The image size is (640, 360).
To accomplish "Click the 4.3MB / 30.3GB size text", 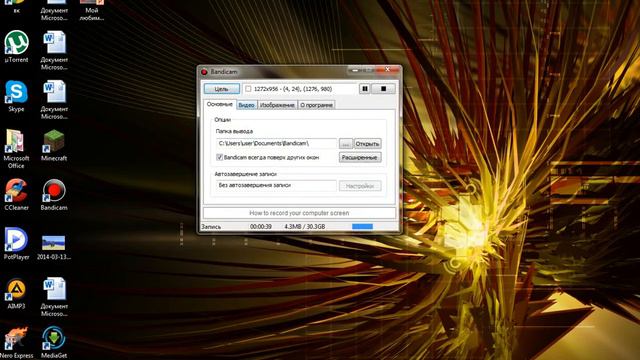I will pyautogui.click(x=305, y=227).
